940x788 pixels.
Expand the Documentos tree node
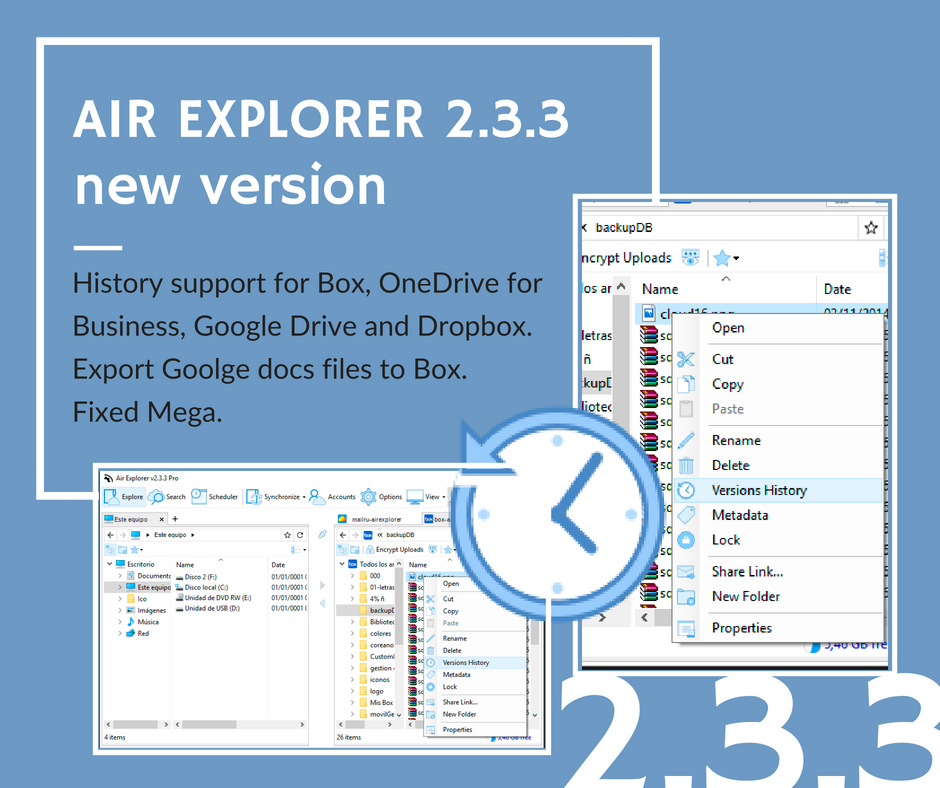pyautogui.click(x=120, y=576)
